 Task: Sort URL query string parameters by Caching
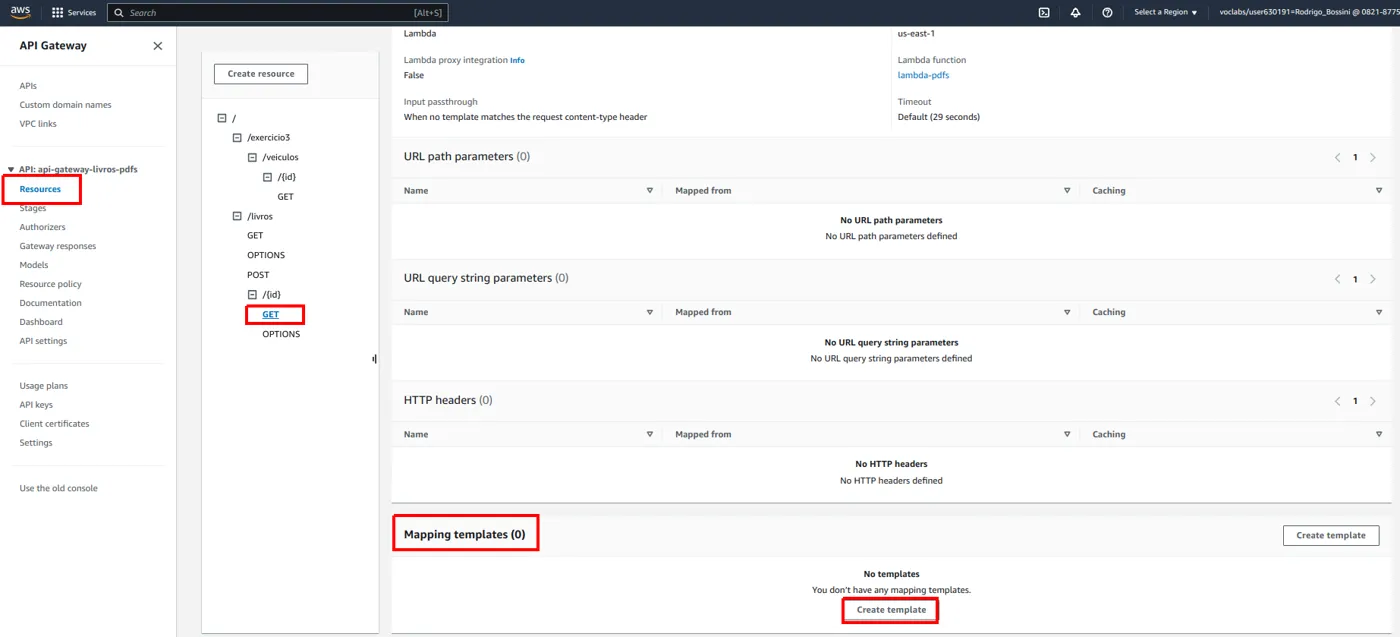click(1380, 312)
